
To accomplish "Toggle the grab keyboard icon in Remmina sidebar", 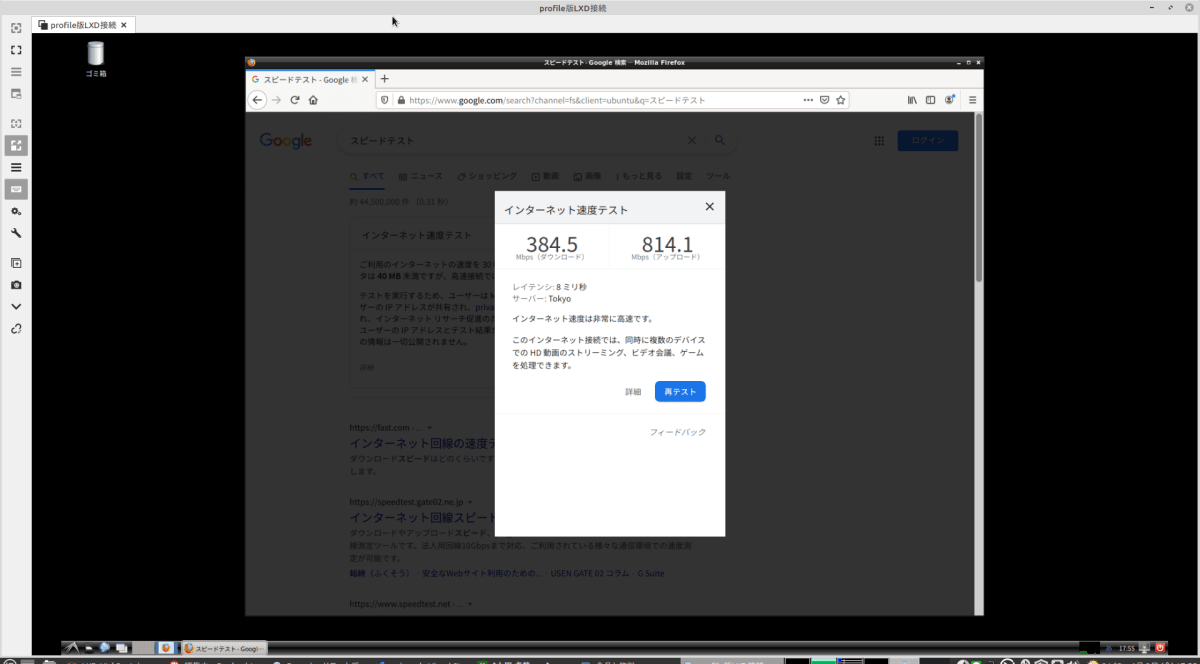I will [x=16, y=189].
